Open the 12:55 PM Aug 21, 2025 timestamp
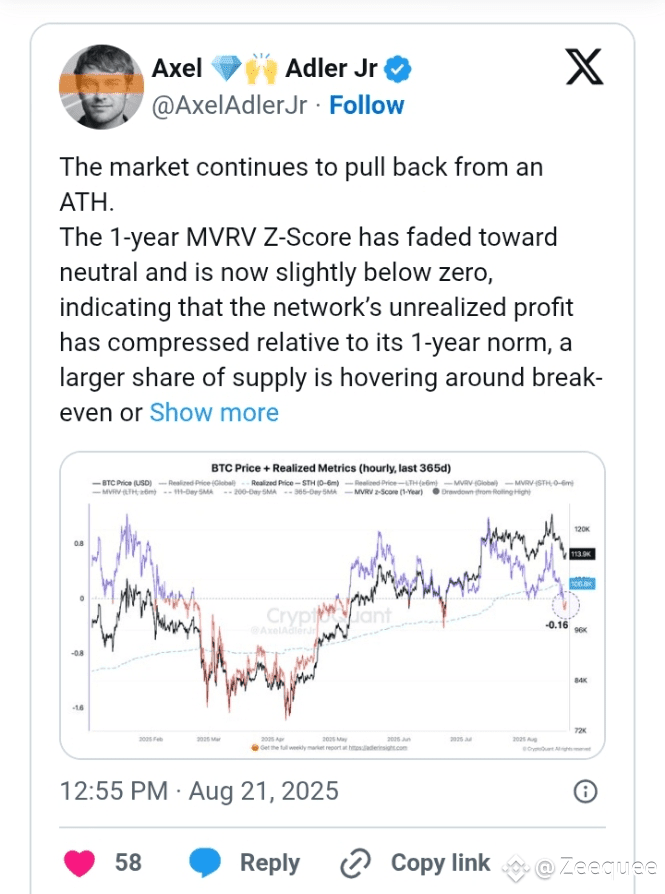Screen dimensions: 665x894 199,791
